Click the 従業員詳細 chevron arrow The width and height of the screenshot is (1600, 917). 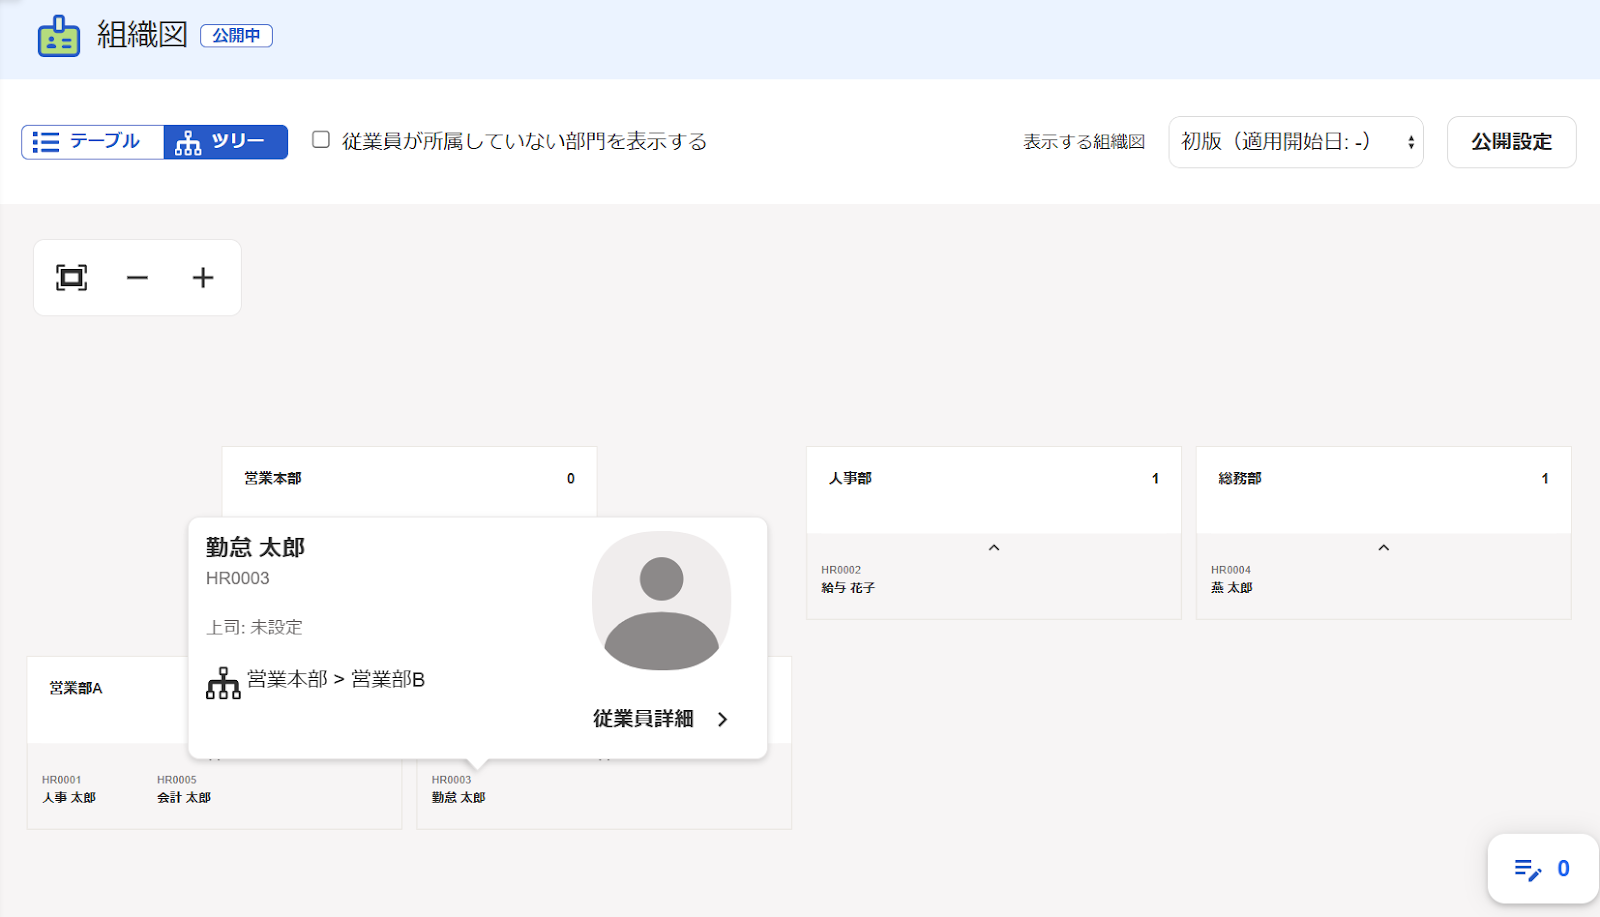(723, 719)
